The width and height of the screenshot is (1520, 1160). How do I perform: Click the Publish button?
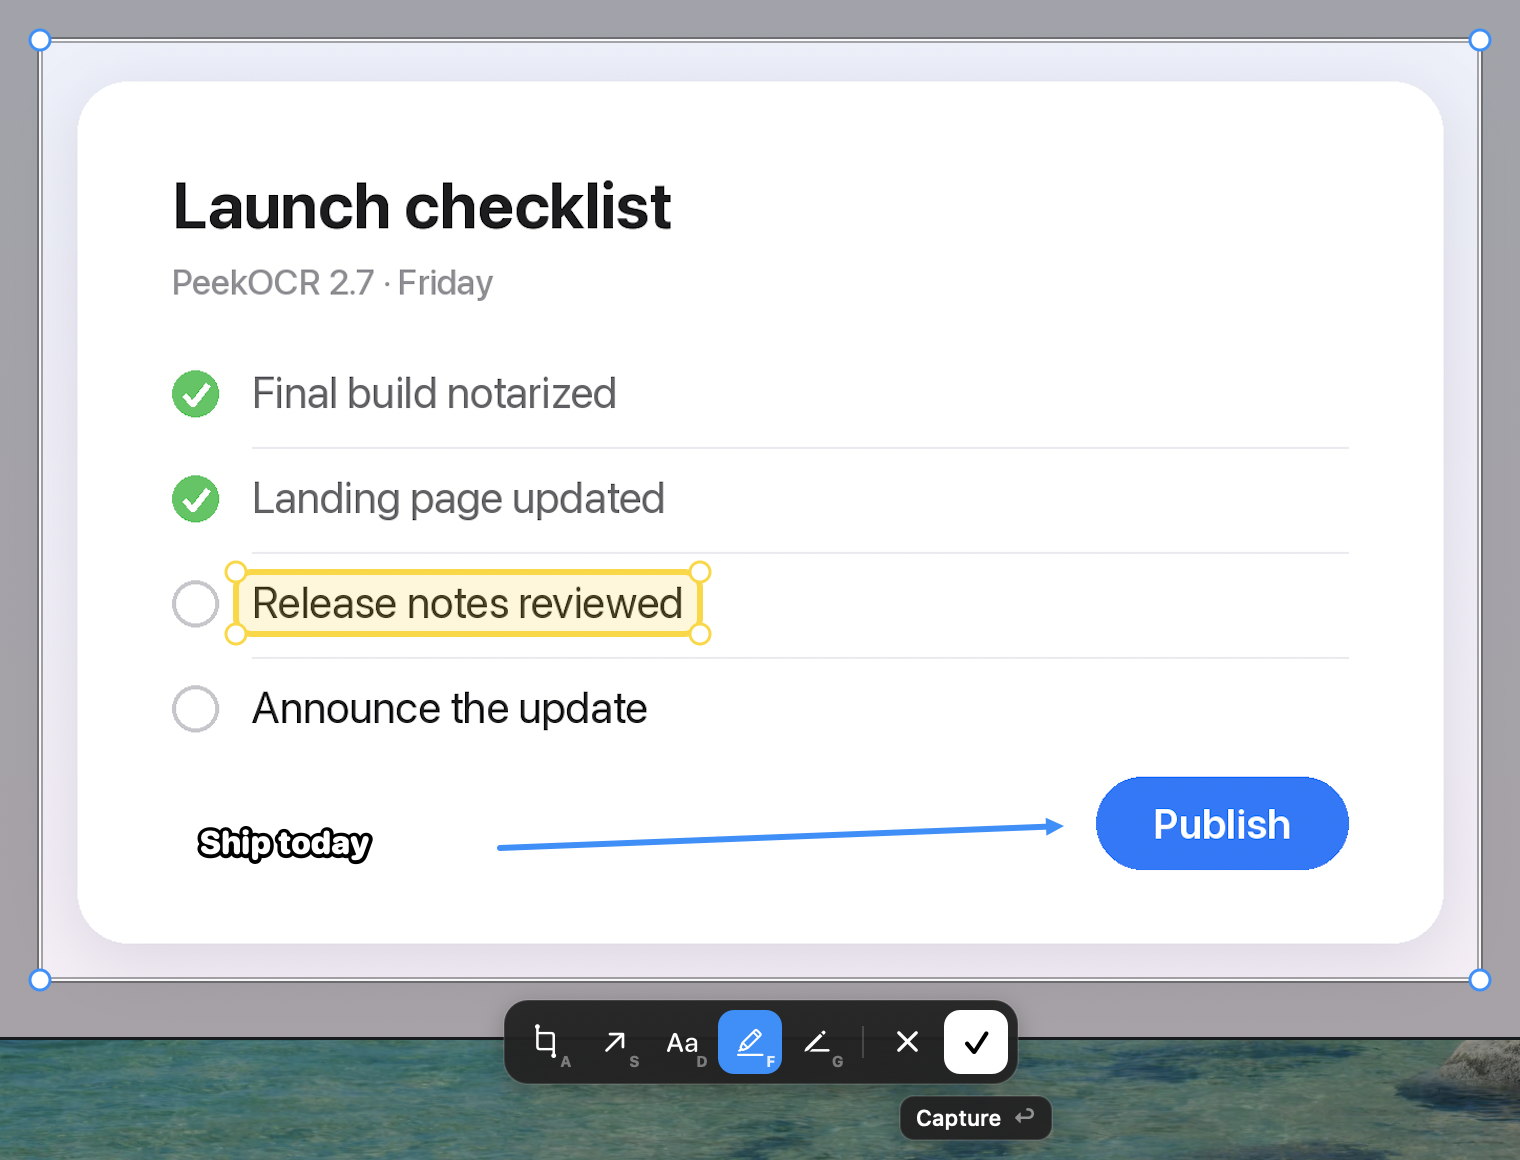point(1222,823)
